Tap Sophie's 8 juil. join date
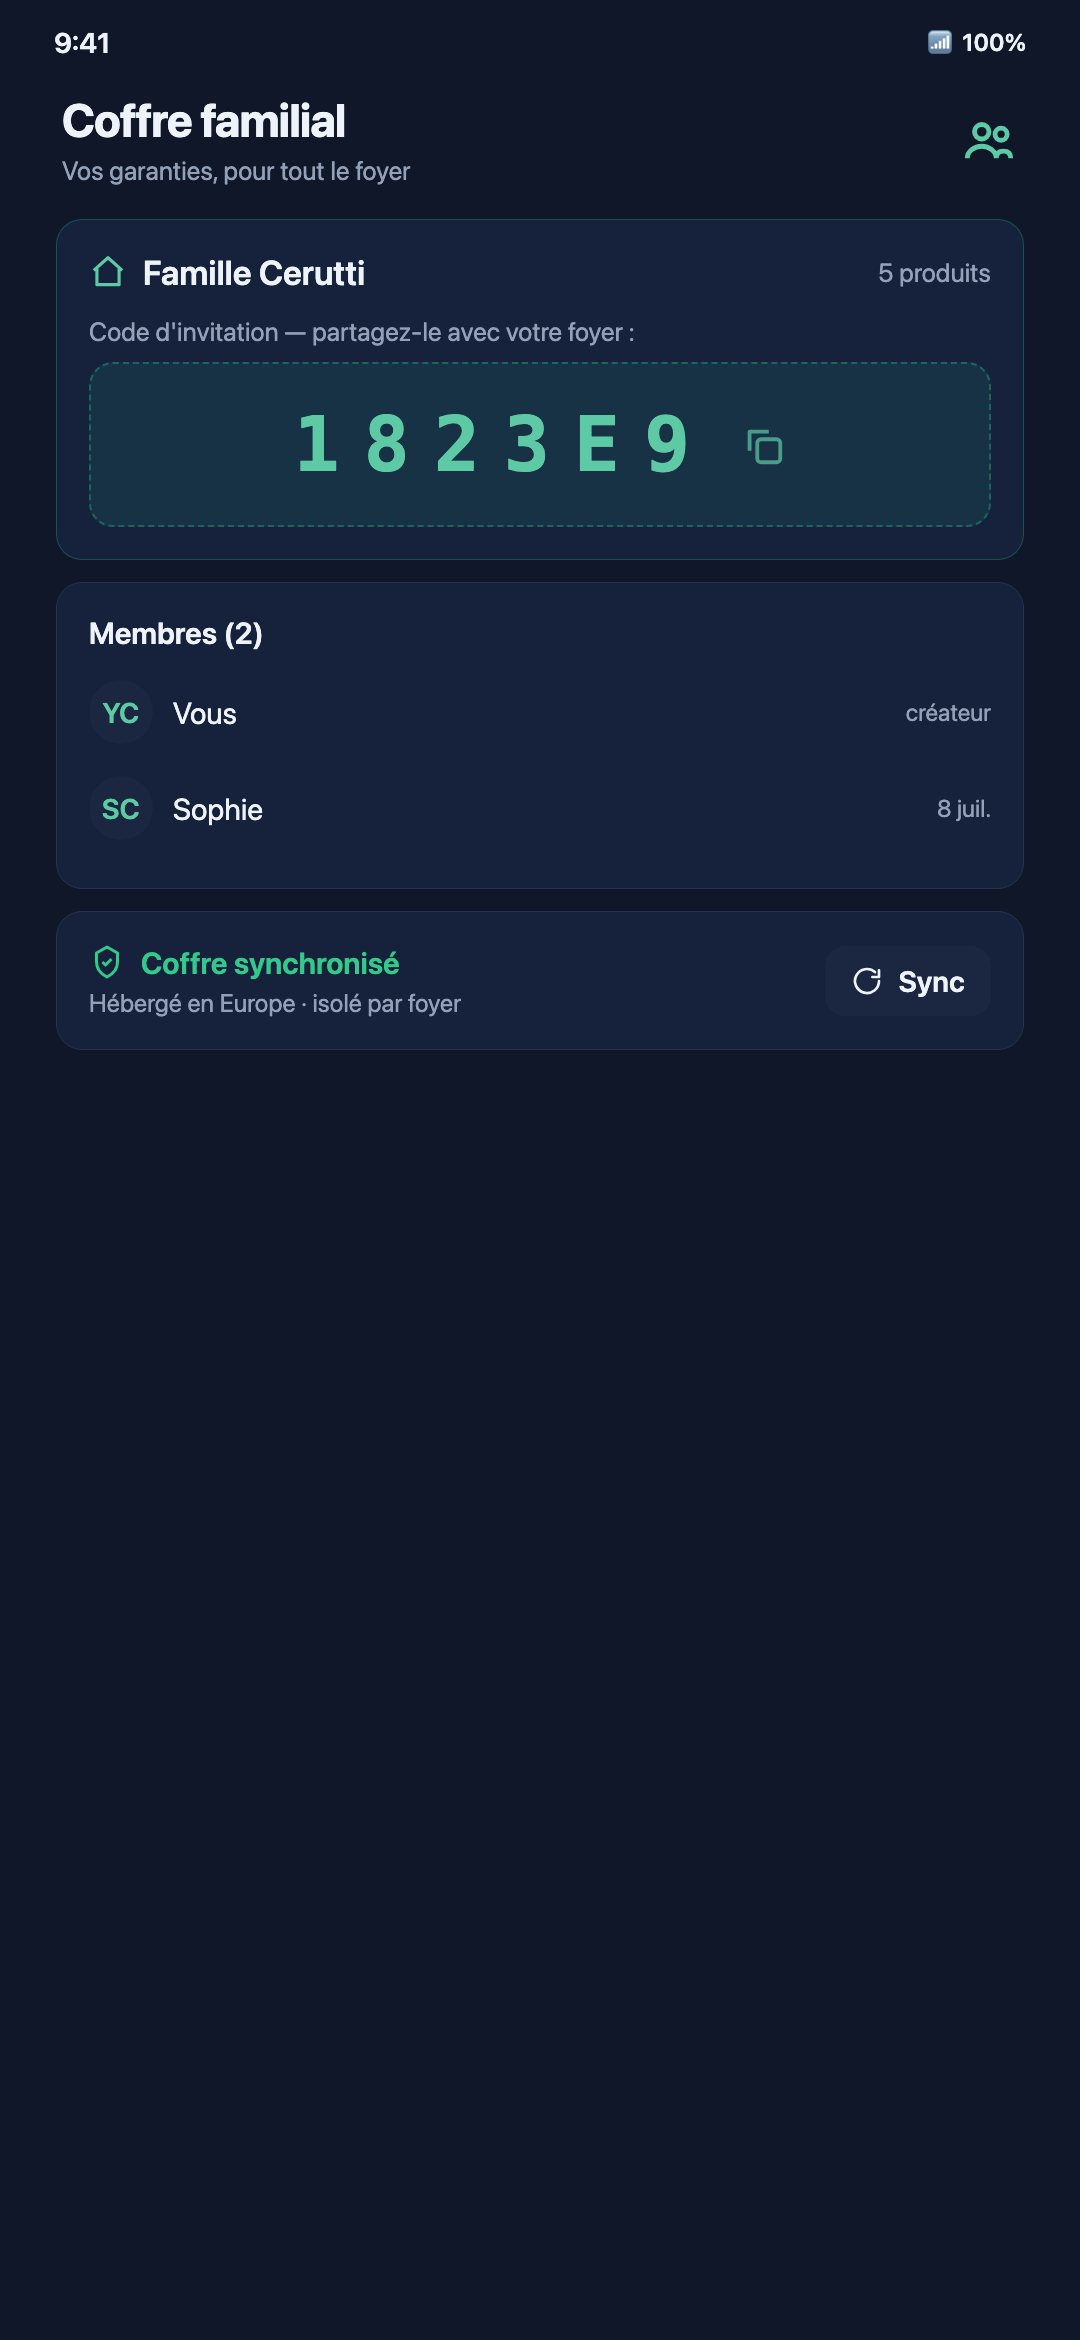The height and width of the screenshot is (2340, 1080). (x=964, y=809)
